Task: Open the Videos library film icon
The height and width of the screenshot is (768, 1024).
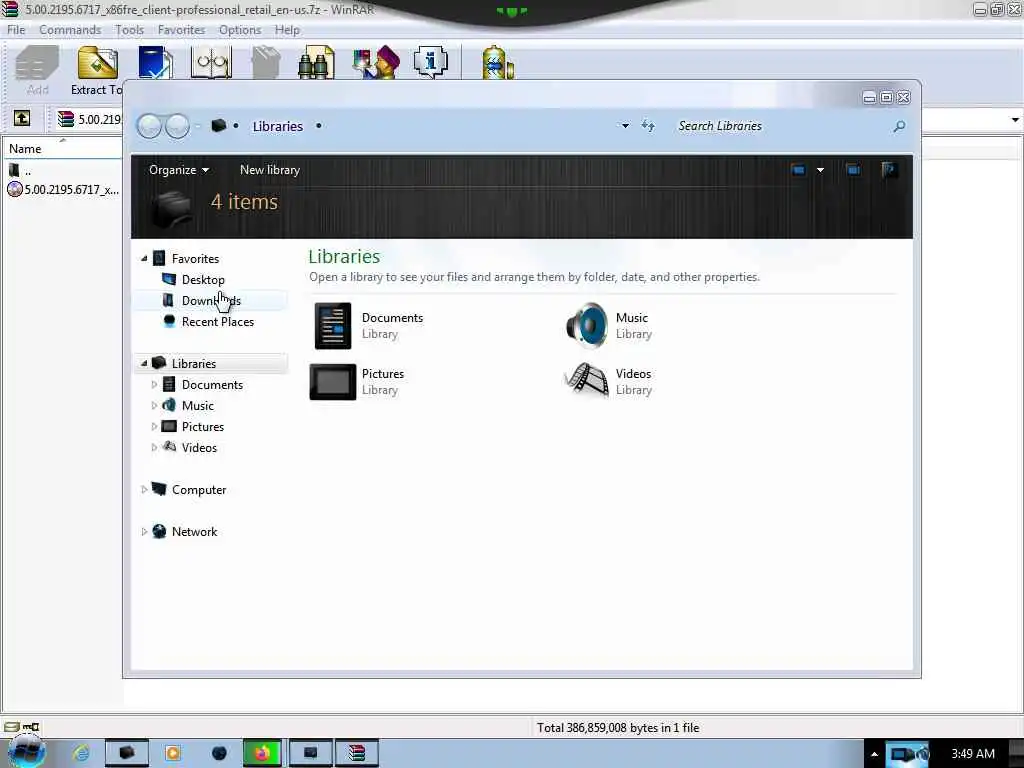Action: click(x=586, y=380)
